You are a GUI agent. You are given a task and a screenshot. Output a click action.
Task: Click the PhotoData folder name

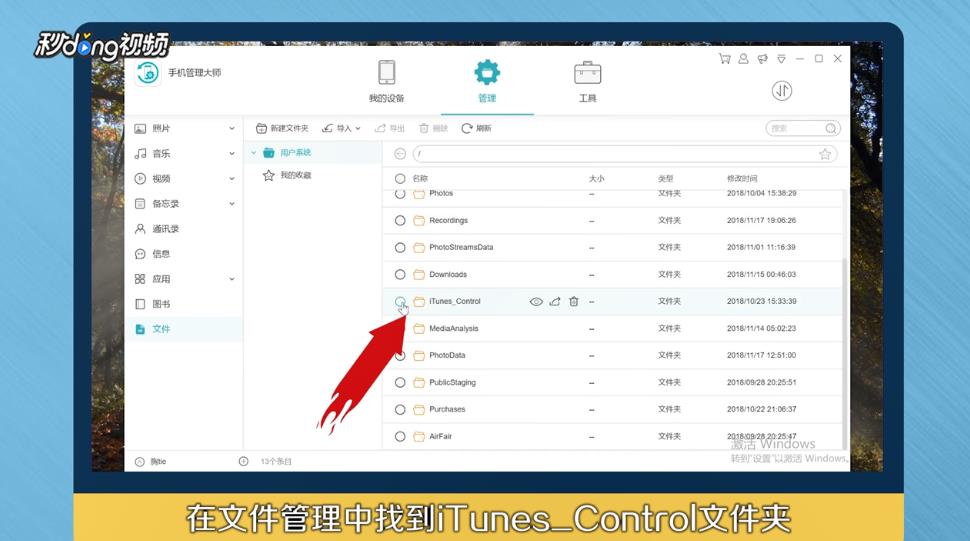coord(447,356)
